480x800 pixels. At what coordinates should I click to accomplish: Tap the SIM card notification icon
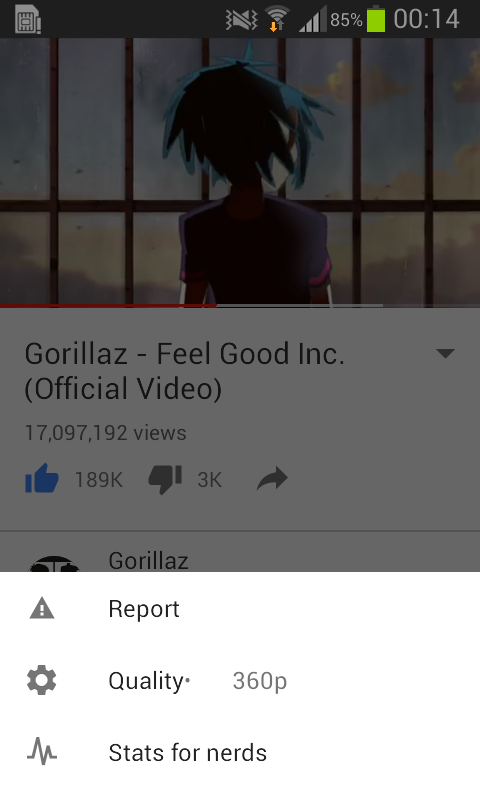pos(28,19)
